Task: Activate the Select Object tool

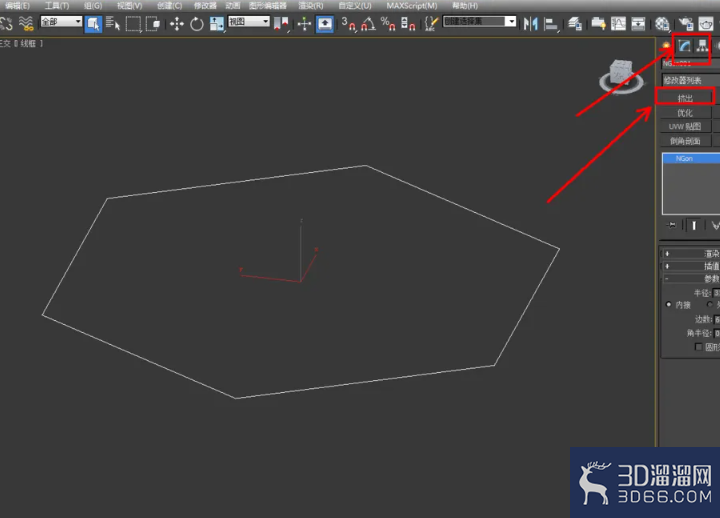Action: point(93,23)
